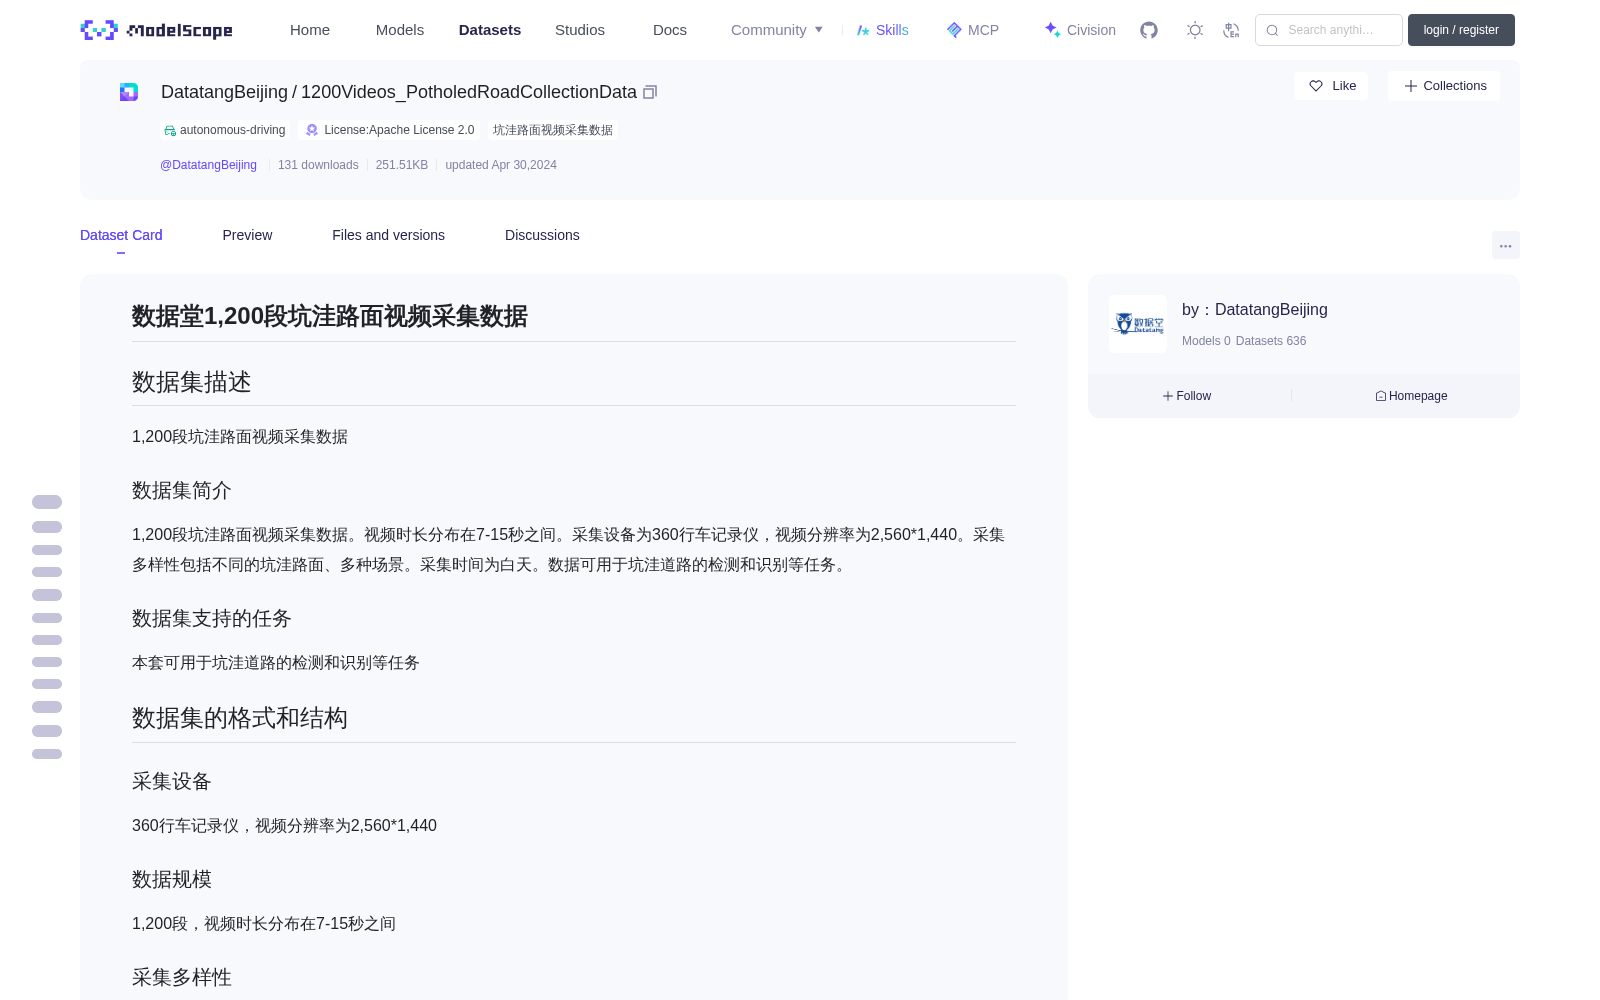Click the DatatangBeijing owner name in title
This screenshot has width=1600, height=1000.
click(224, 92)
